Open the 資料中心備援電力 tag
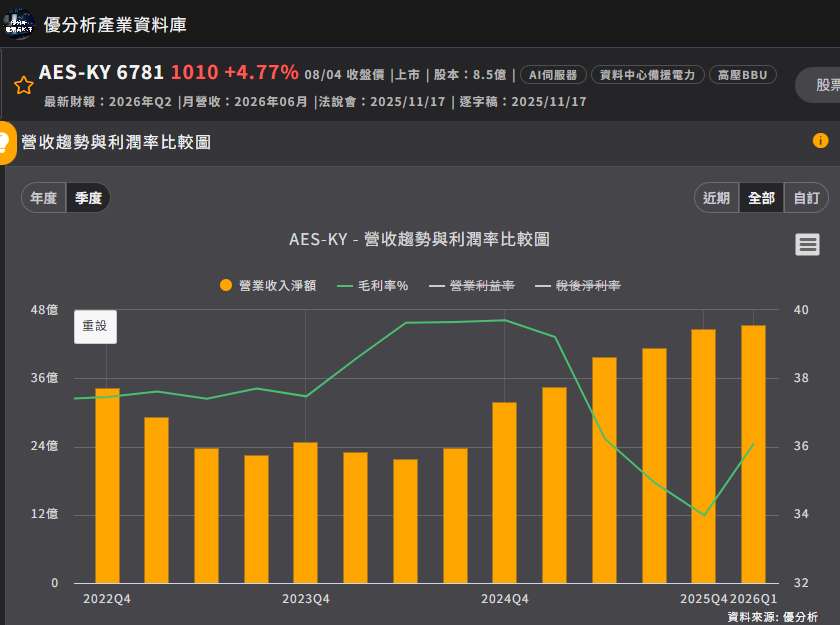Viewport: 840px width, 625px height. coord(648,75)
